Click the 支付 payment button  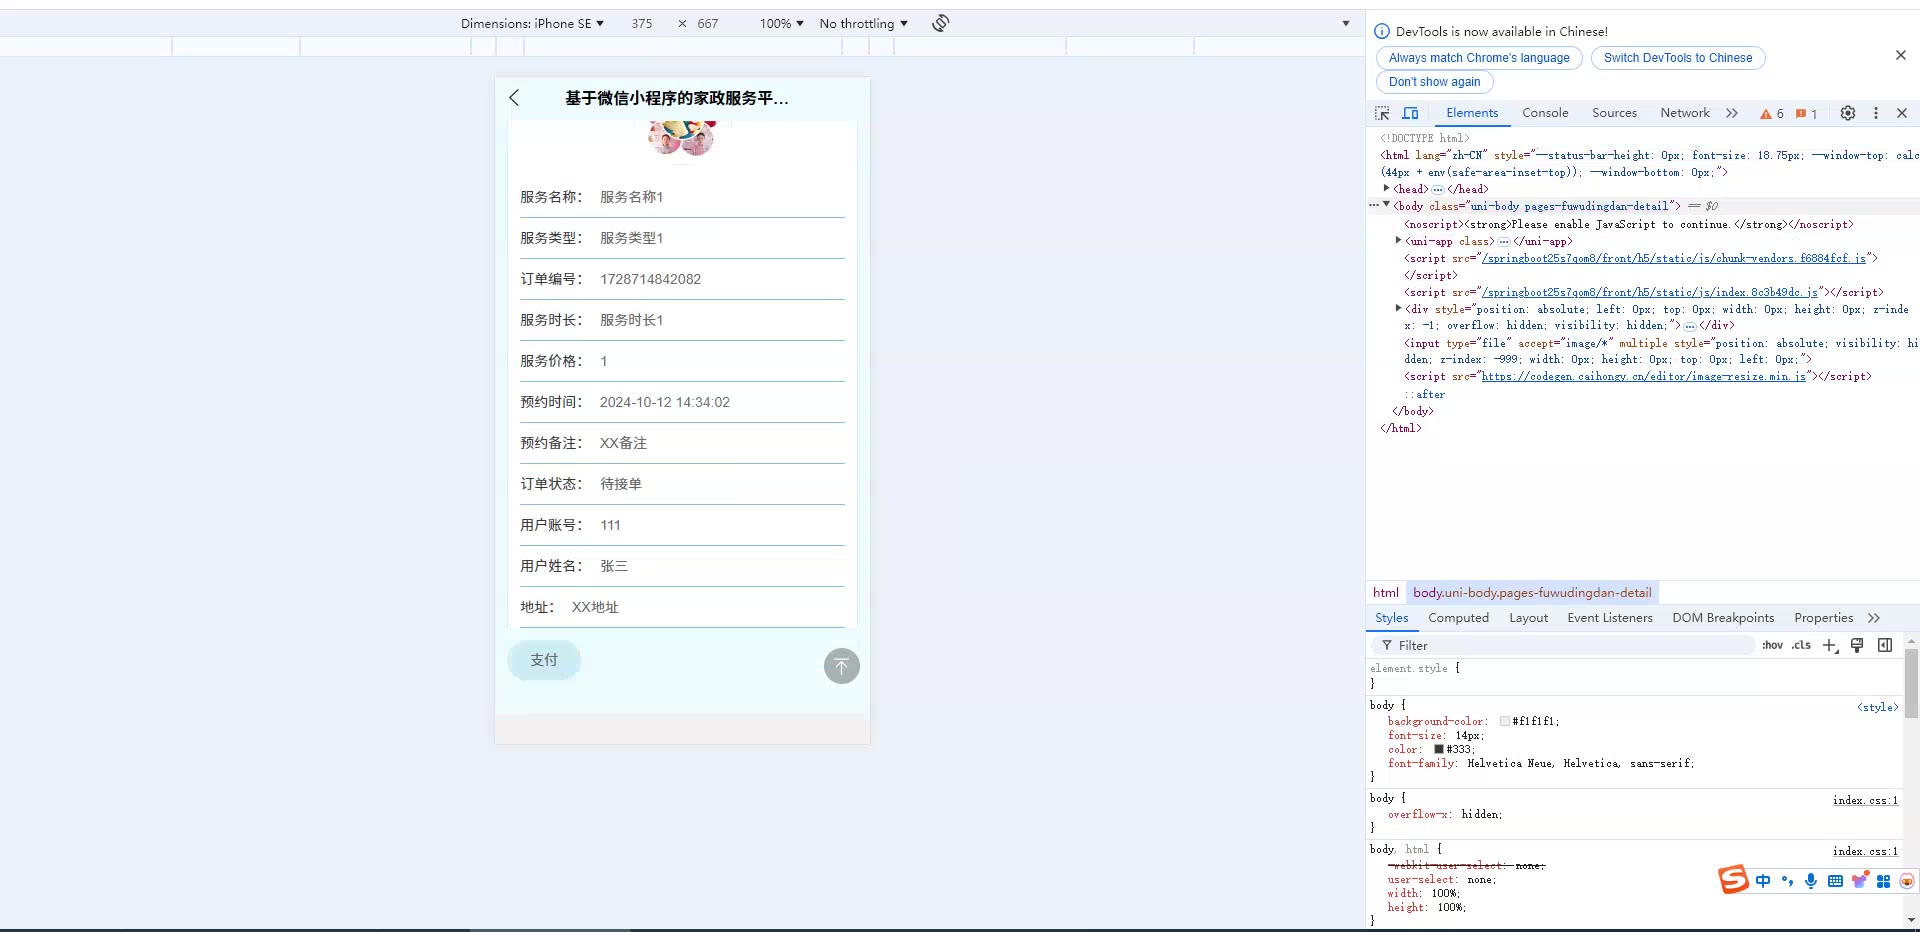544,660
